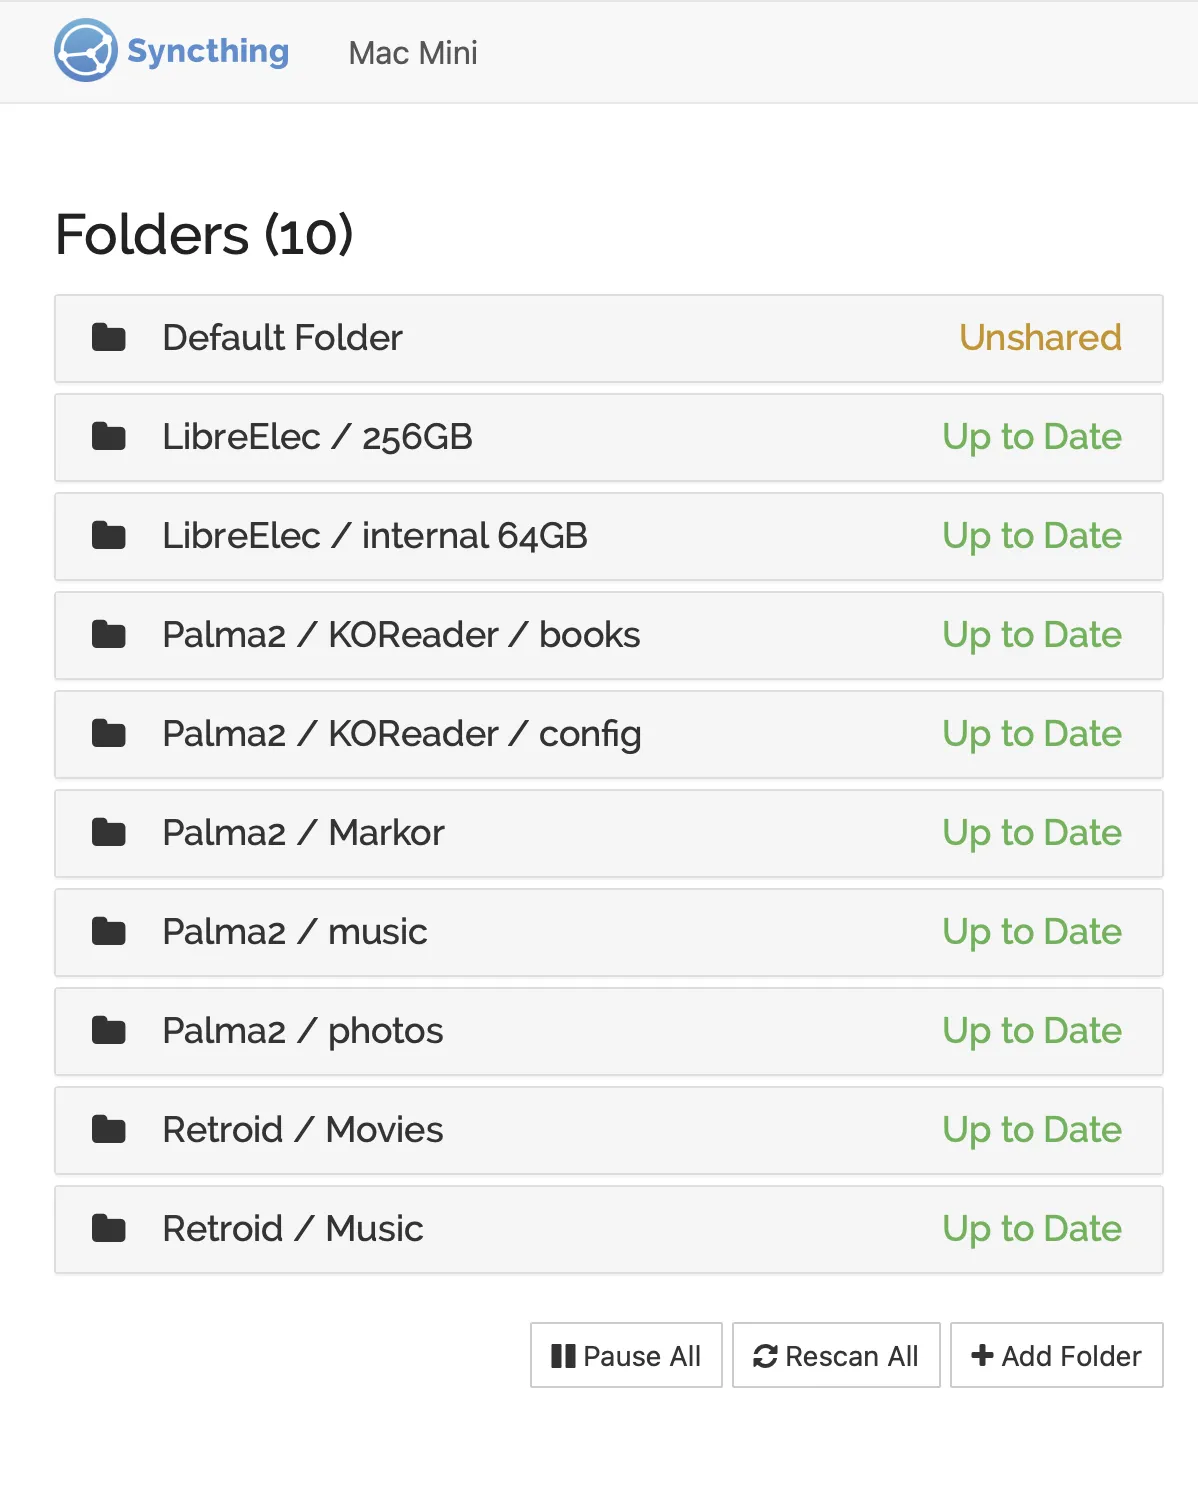Click the Rescan All button
This screenshot has height=1492, width=1198.
click(x=836, y=1356)
